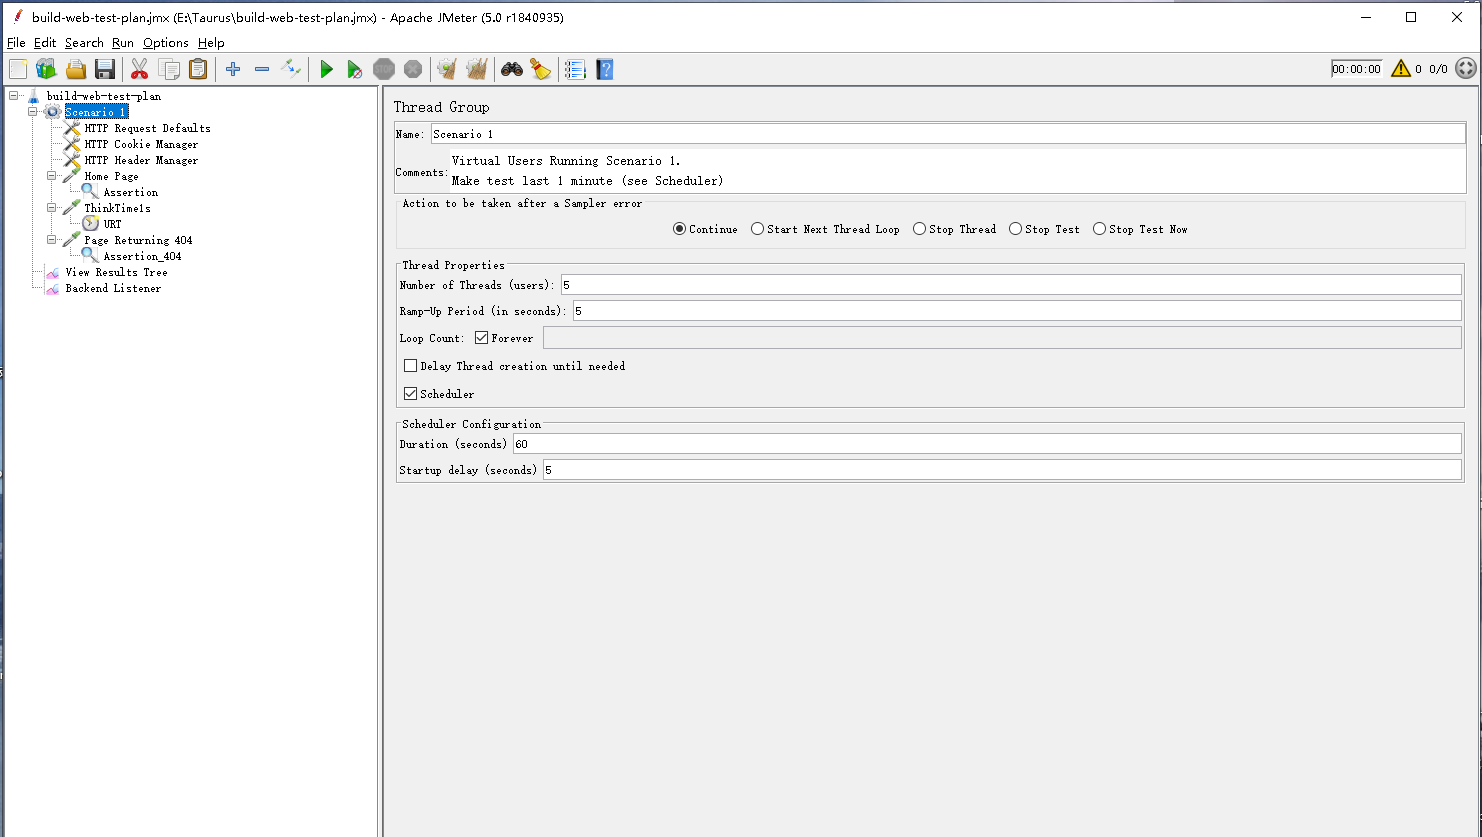Collapse the build-web-test-plan root node
Screen dimensions: 1482x837
[13, 96]
